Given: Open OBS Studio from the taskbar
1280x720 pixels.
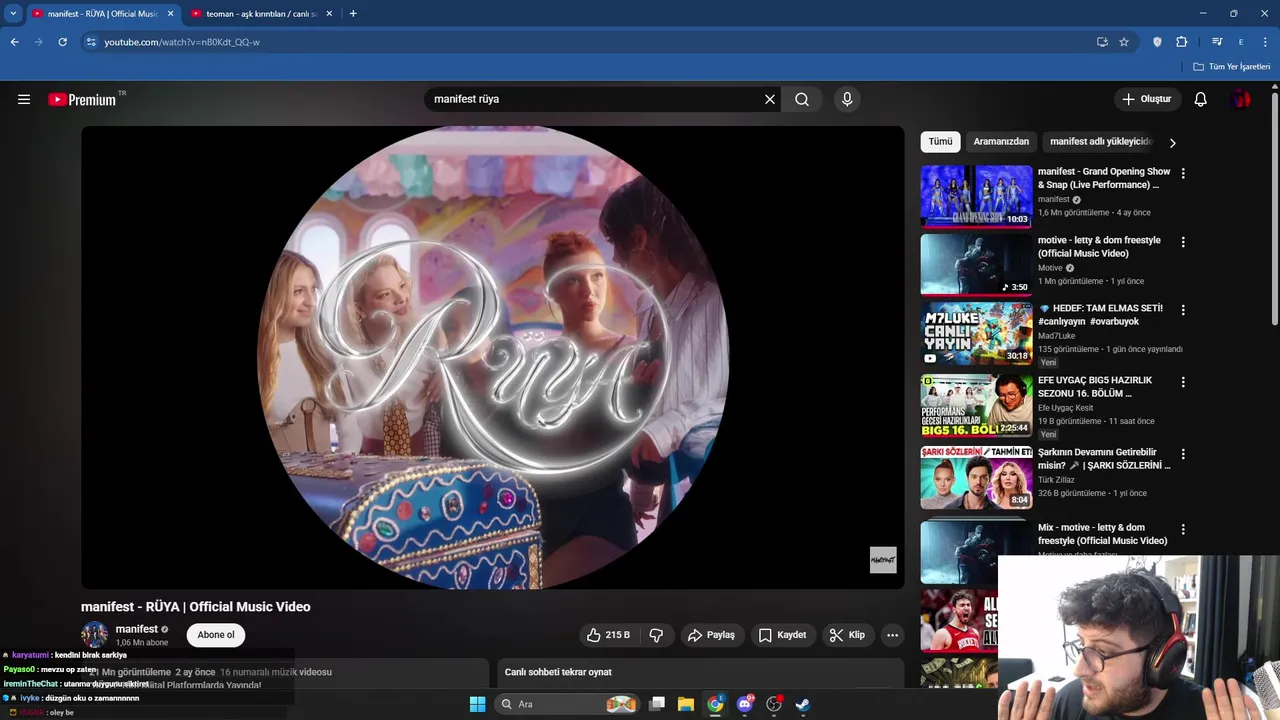Looking at the screenshot, I should (774, 704).
